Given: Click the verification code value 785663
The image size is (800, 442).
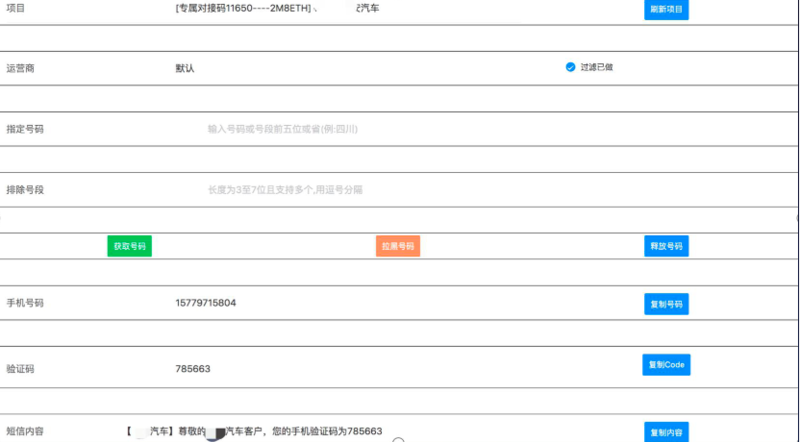Looking at the screenshot, I should 193,369.
